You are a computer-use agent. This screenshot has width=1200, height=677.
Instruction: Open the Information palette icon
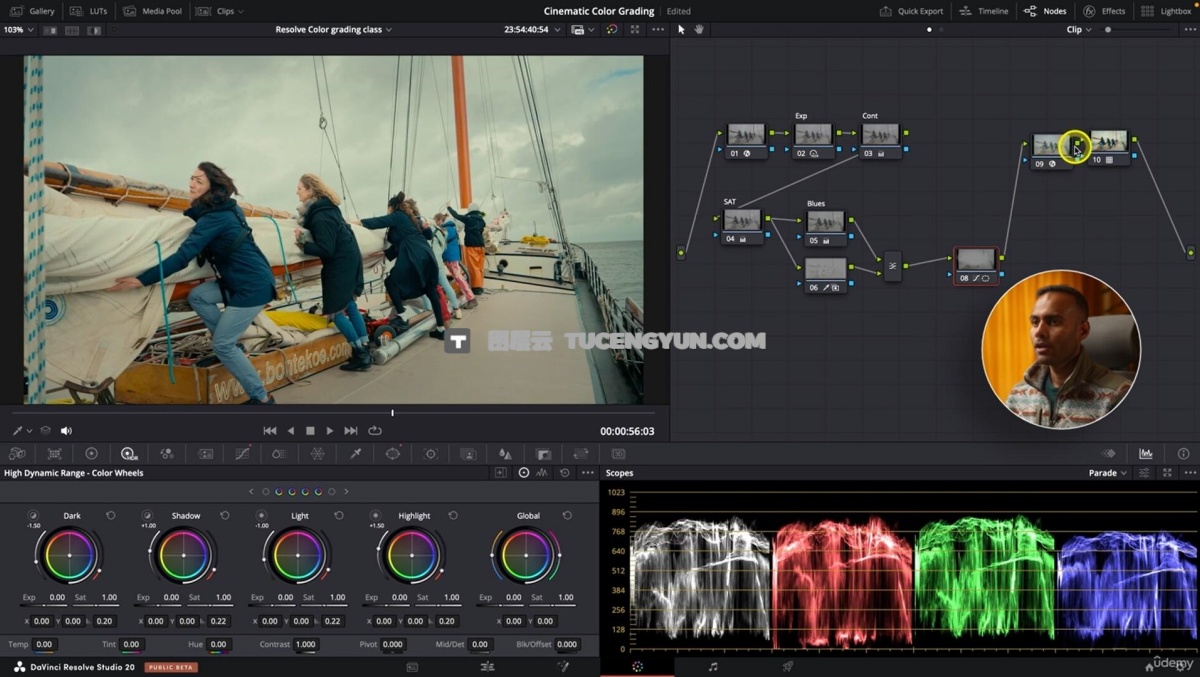(x=1183, y=453)
